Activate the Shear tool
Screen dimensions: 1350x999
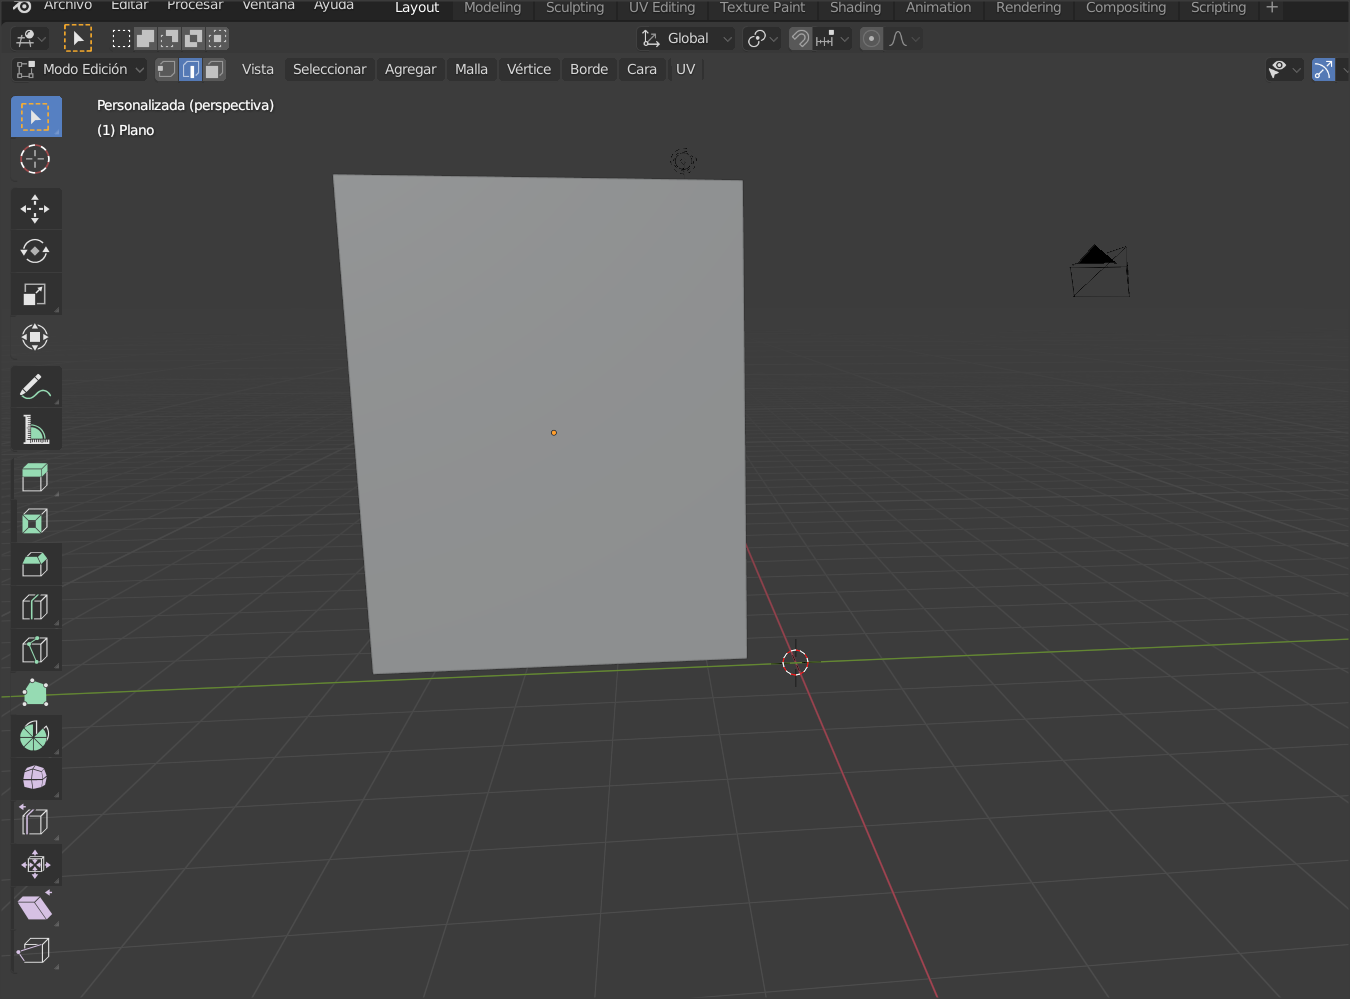[36, 908]
